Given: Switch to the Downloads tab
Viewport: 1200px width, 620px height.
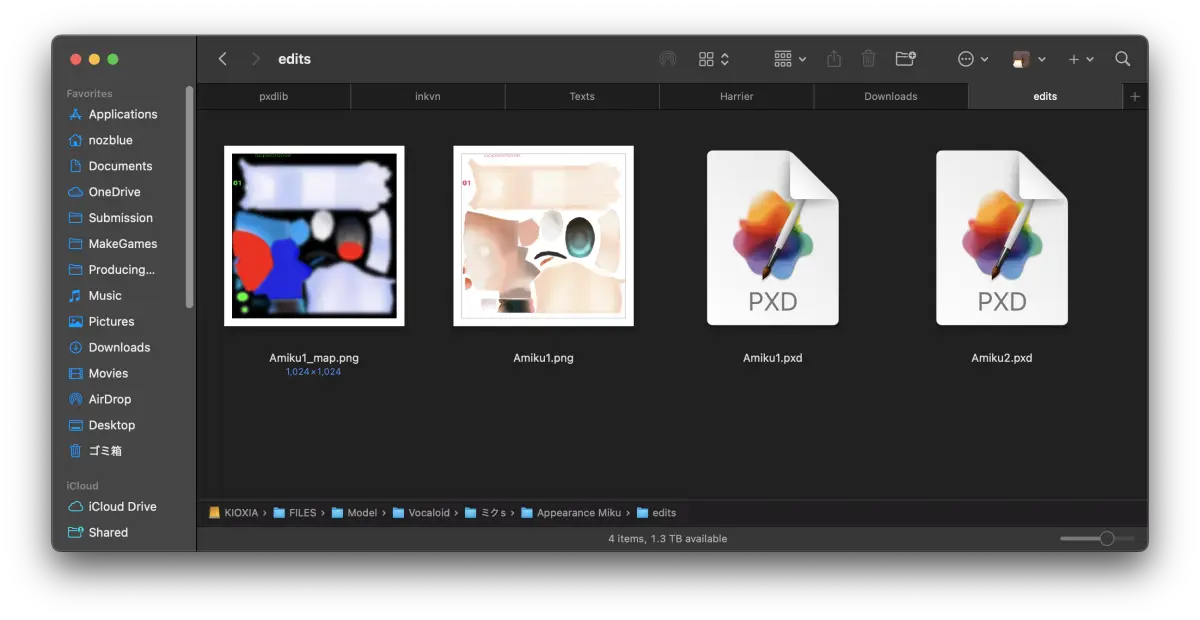Looking at the screenshot, I should coord(891,96).
